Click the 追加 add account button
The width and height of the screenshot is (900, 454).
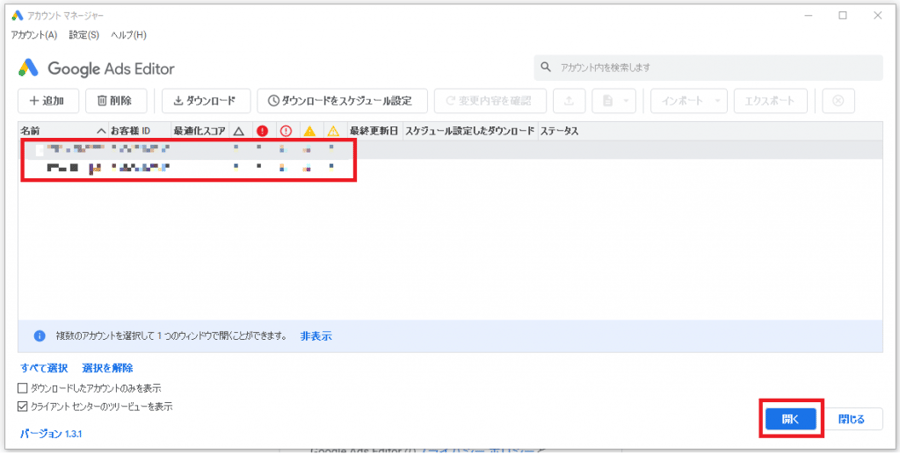click(x=48, y=101)
